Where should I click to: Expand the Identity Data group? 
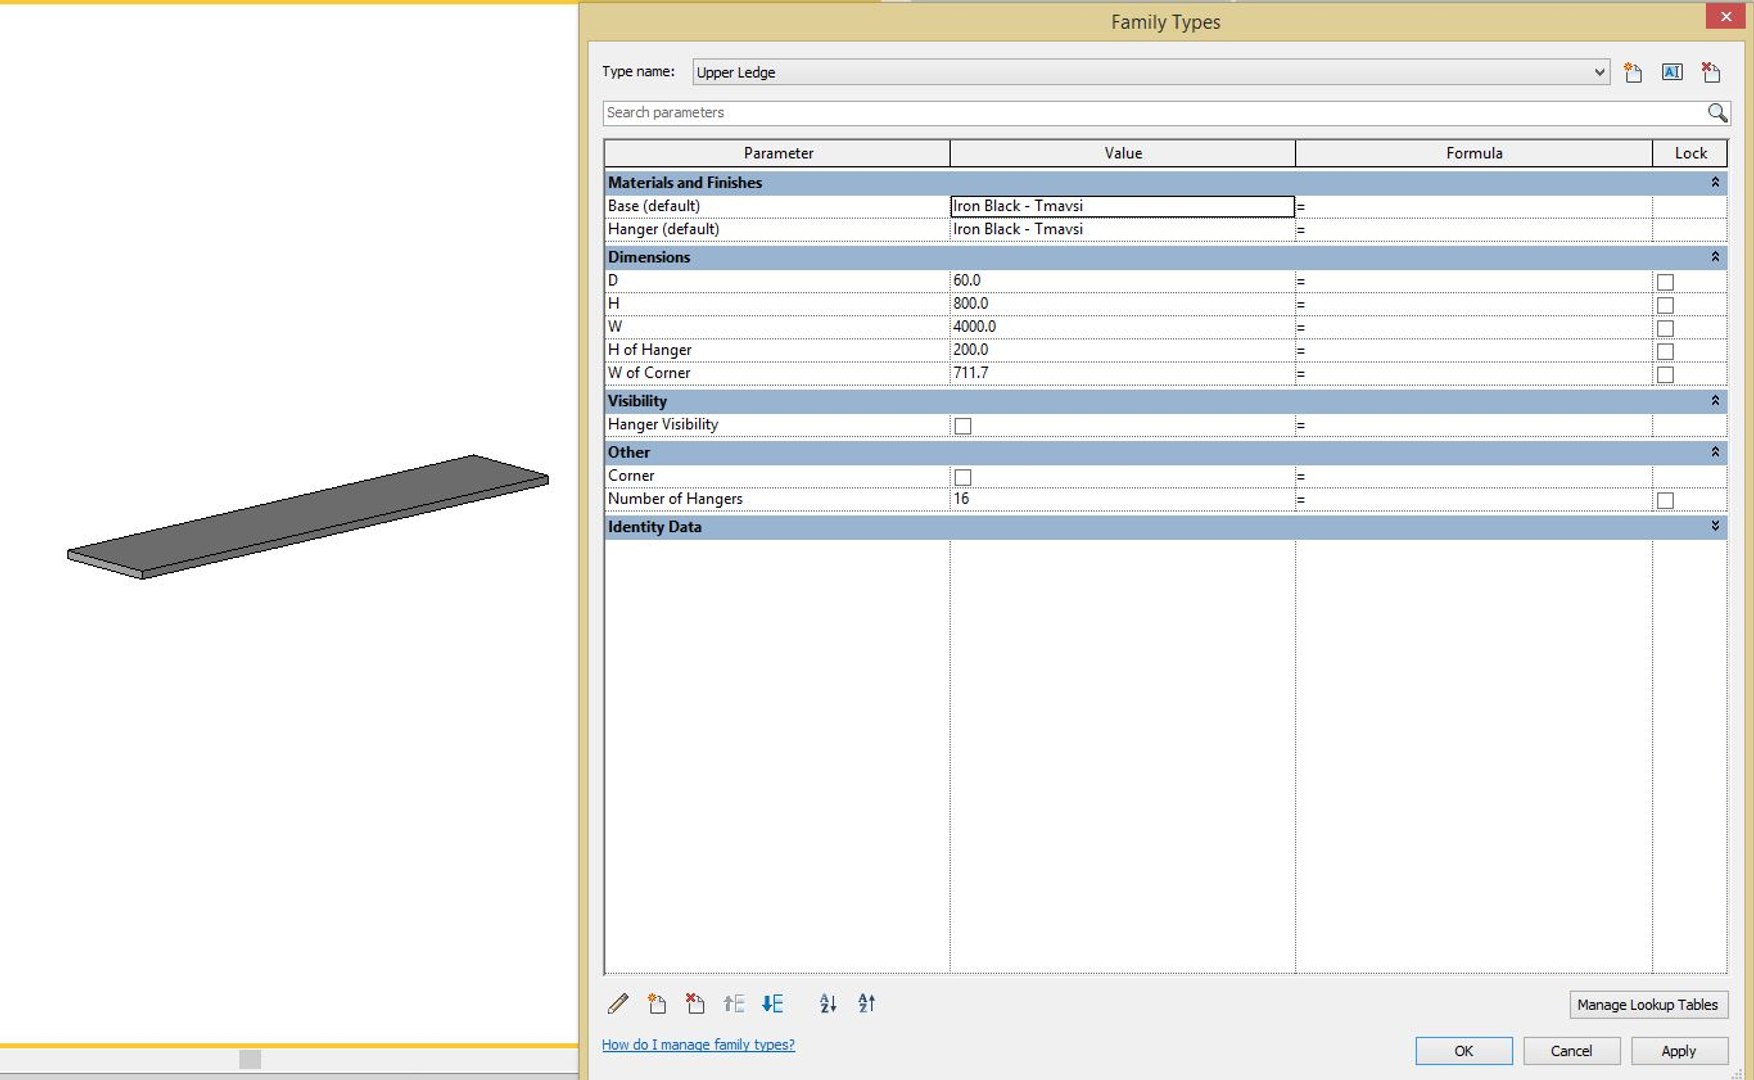[1715, 526]
